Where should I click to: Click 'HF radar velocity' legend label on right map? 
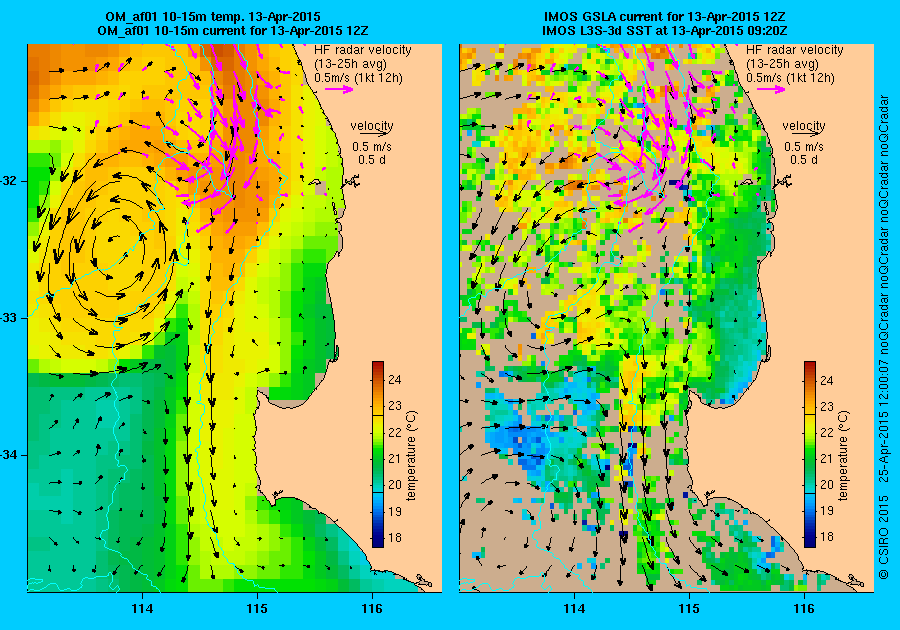794,50
